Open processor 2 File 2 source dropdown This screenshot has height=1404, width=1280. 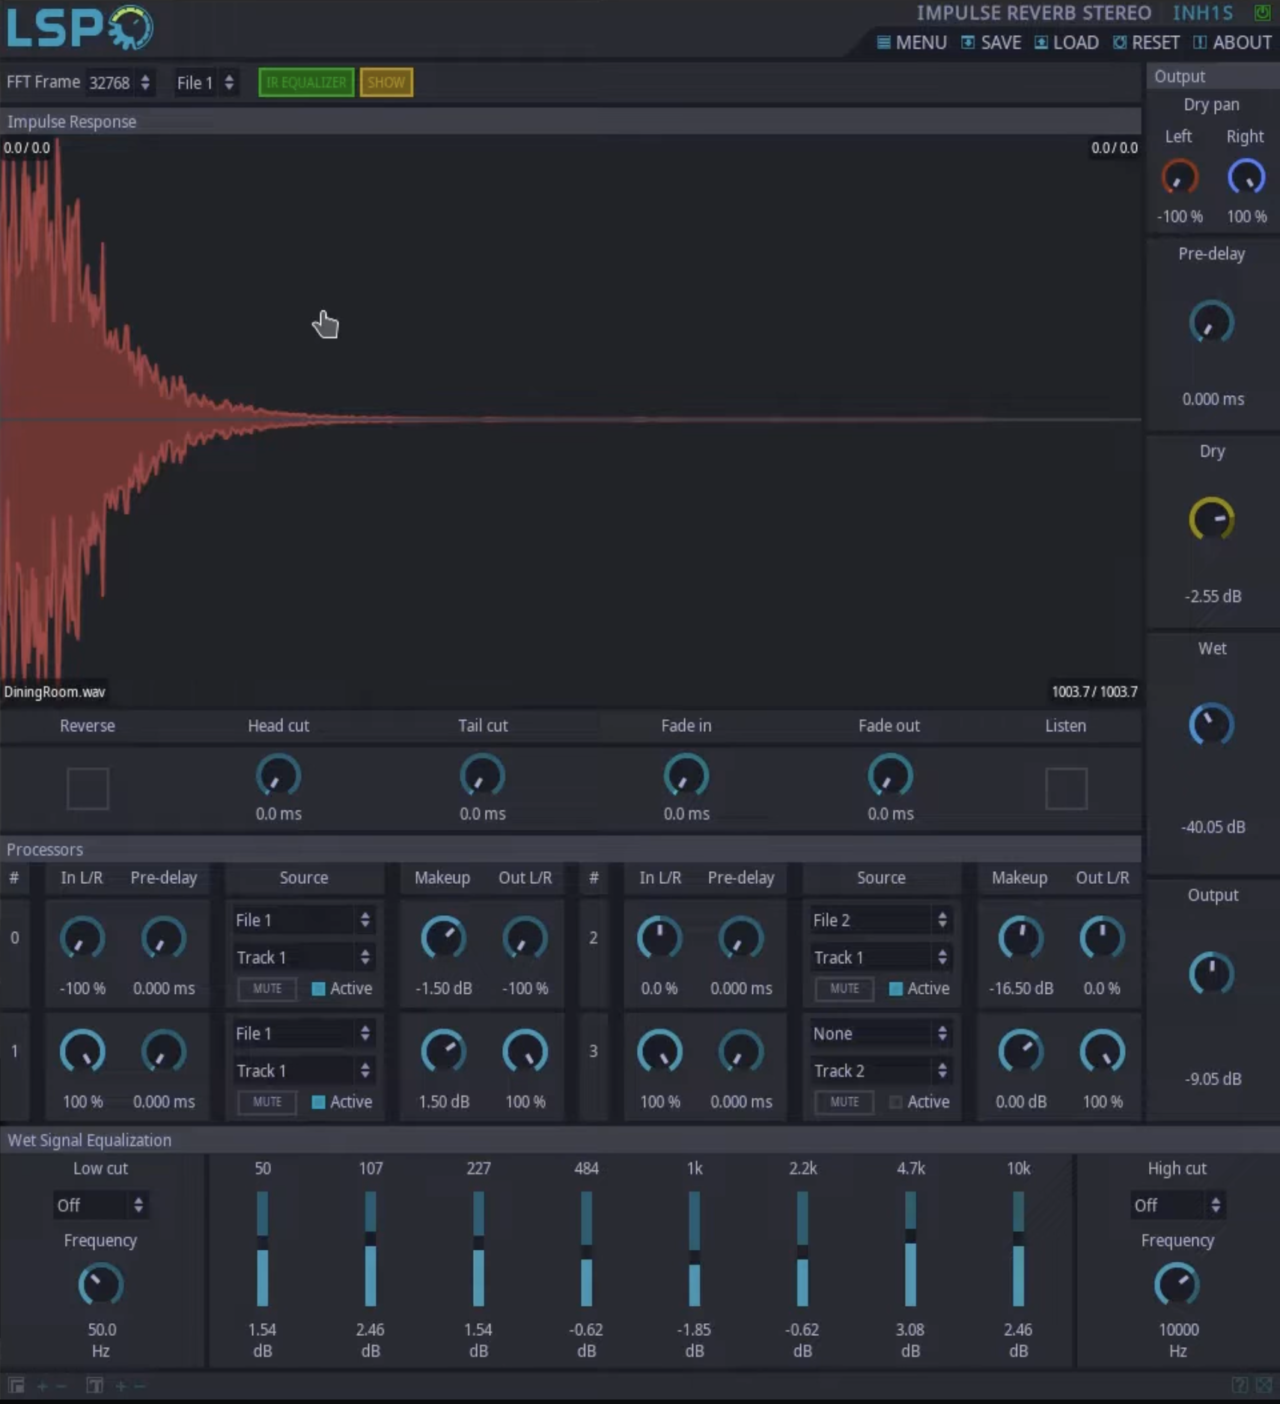pyautogui.click(x=880, y=920)
